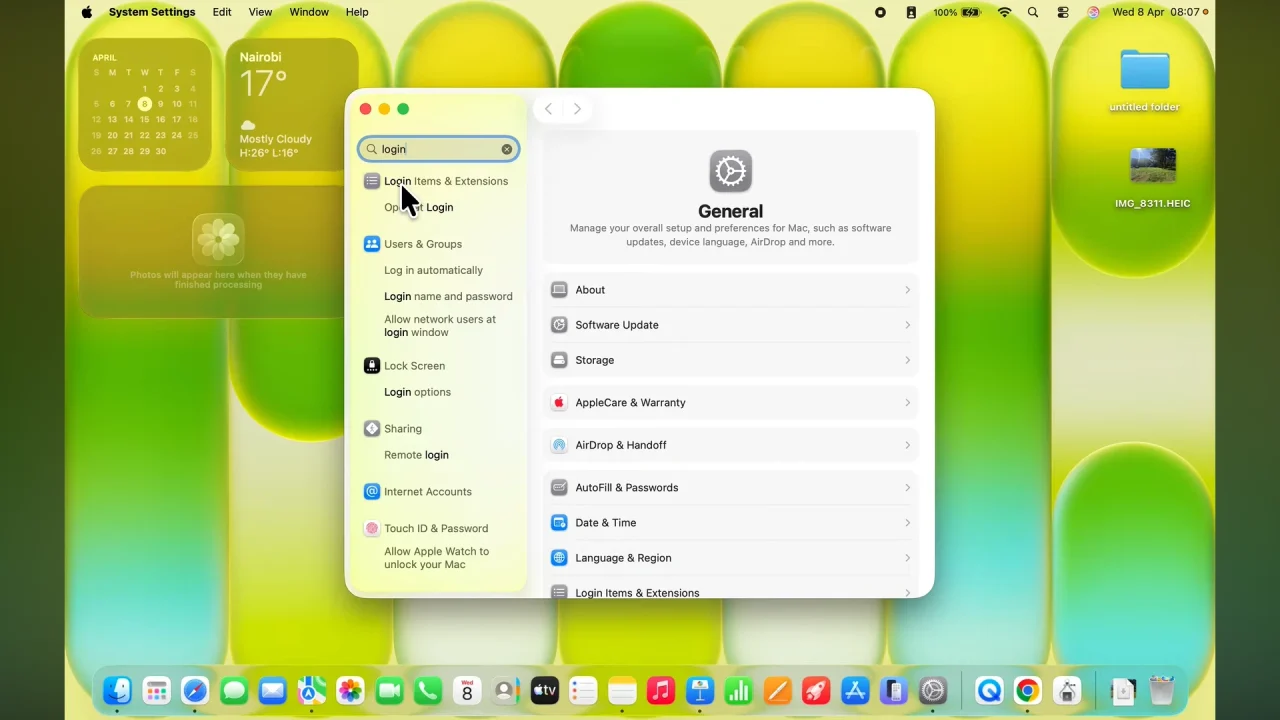Viewport: 1280px width, 720px height.
Task: Select the Touch ID & Password icon
Action: point(372,528)
